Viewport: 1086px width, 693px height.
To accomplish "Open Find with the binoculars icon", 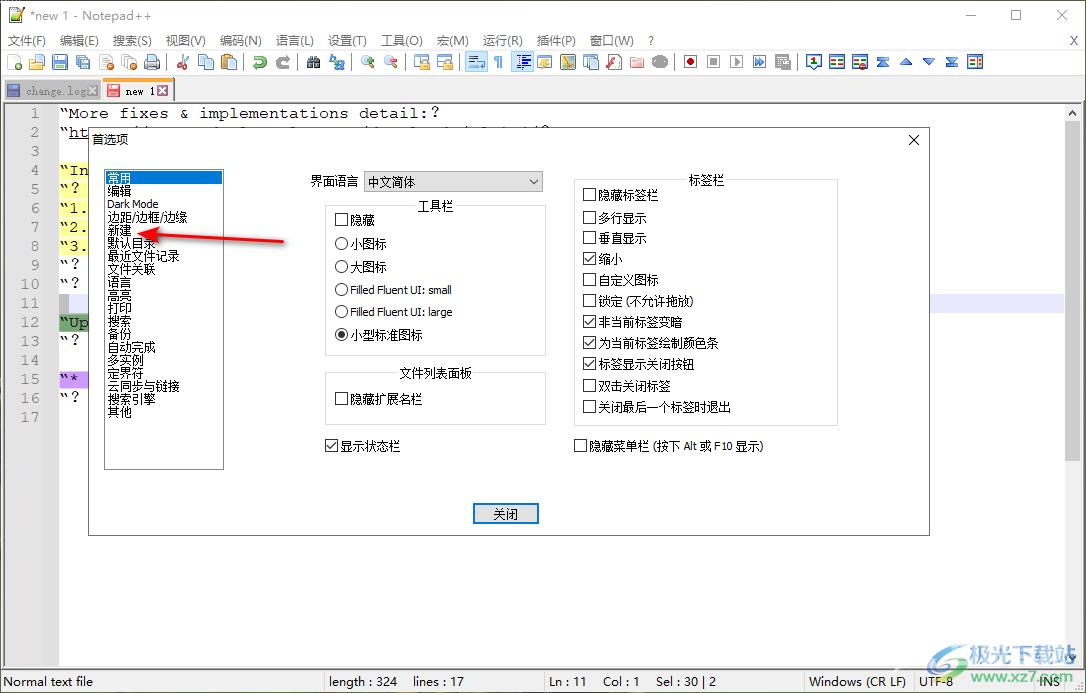I will (x=314, y=62).
